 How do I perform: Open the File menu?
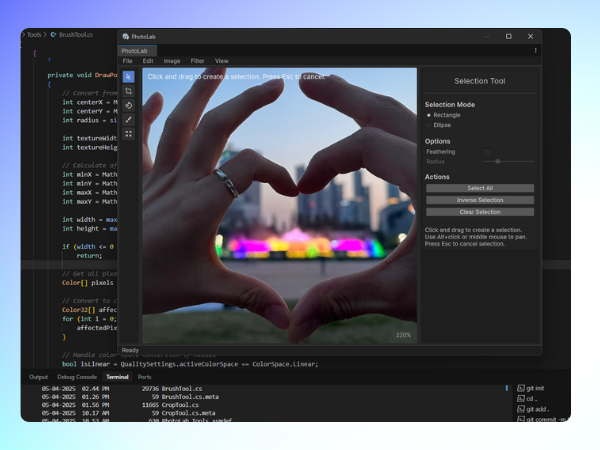click(127, 61)
